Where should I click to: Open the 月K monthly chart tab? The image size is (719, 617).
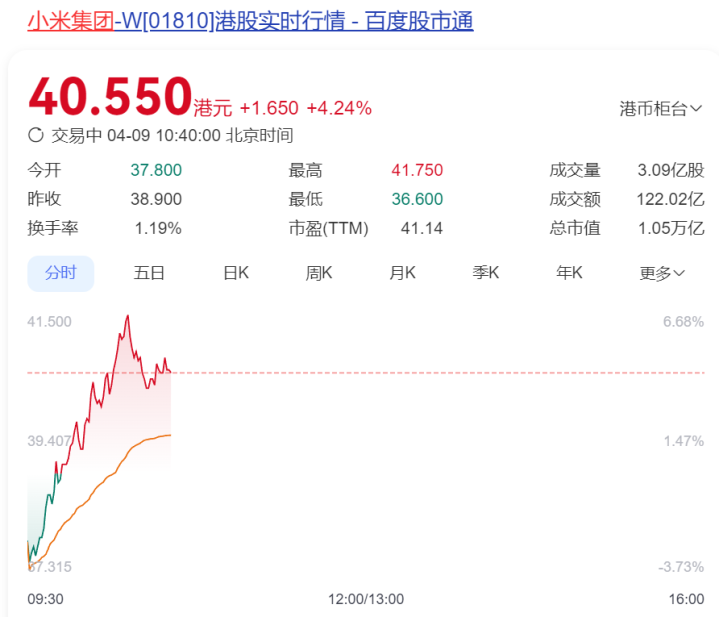pyautogui.click(x=402, y=273)
